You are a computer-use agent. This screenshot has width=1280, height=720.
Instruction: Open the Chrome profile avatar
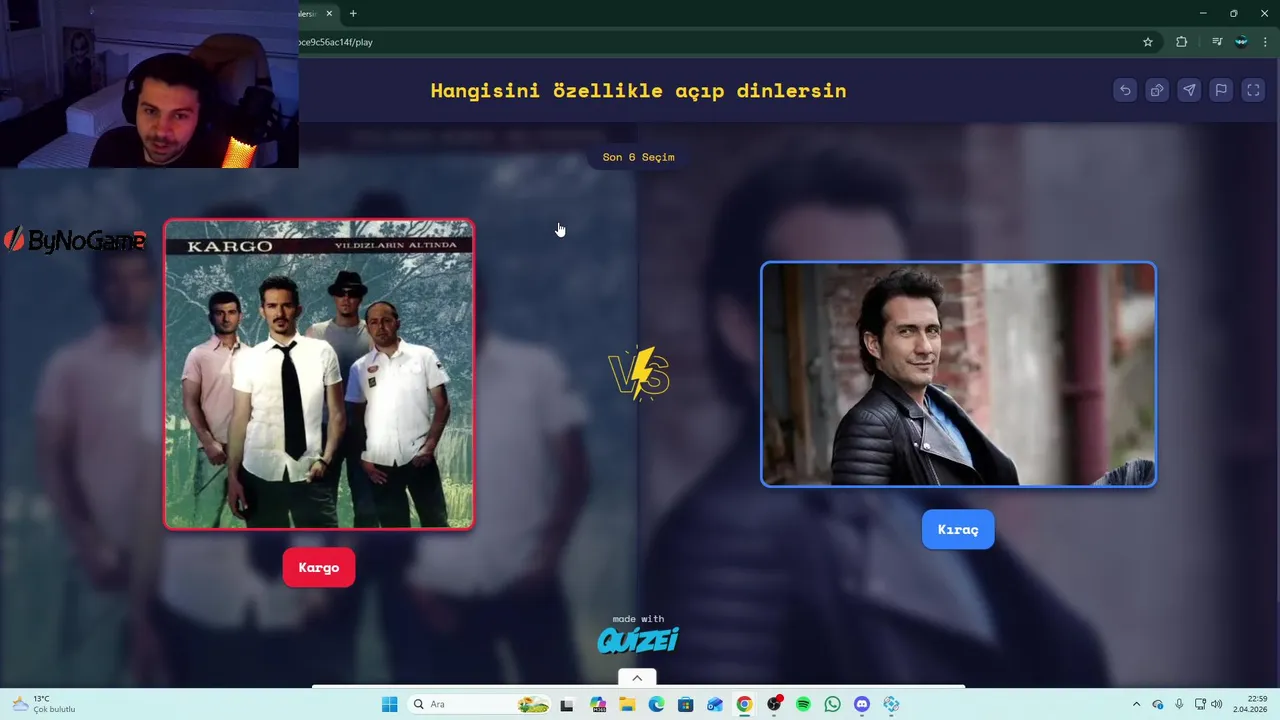click(x=1241, y=42)
